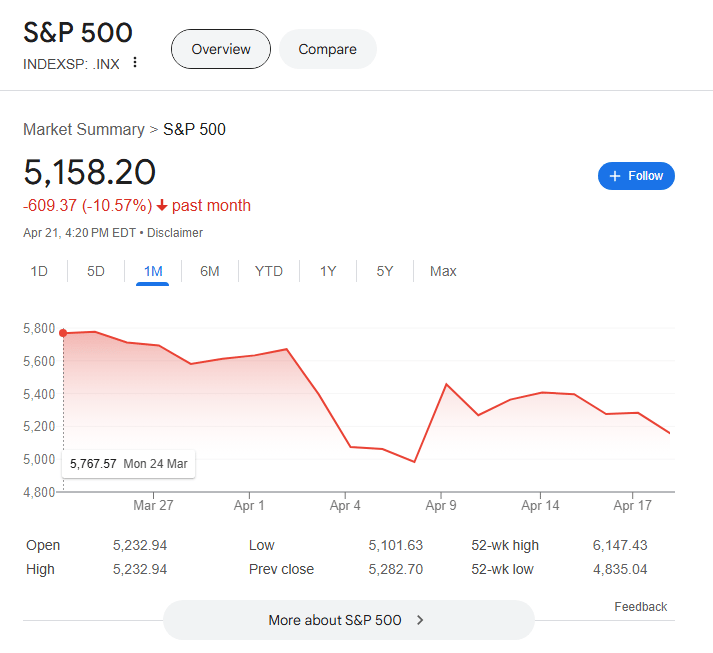Click the Market Summary breadcrumb link

pos(84,129)
